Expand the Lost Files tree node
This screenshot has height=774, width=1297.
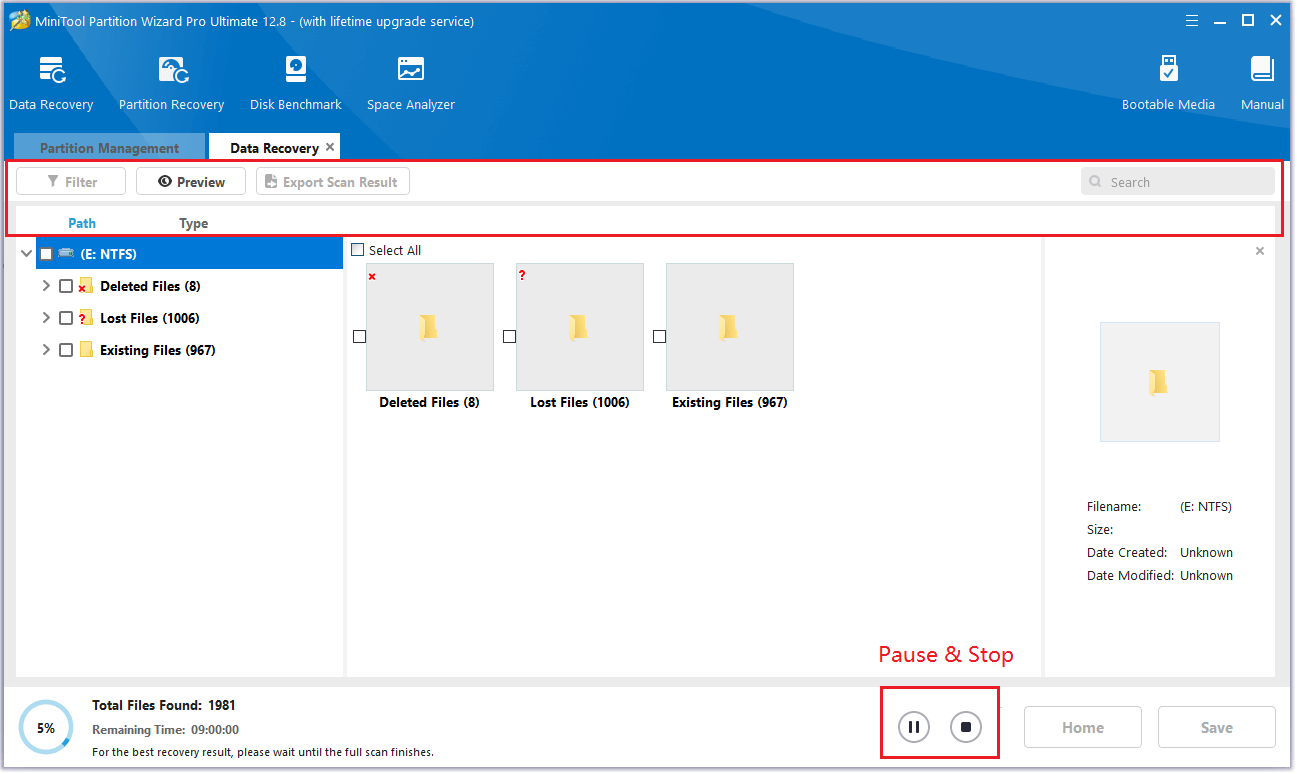pyautogui.click(x=45, y=317)
